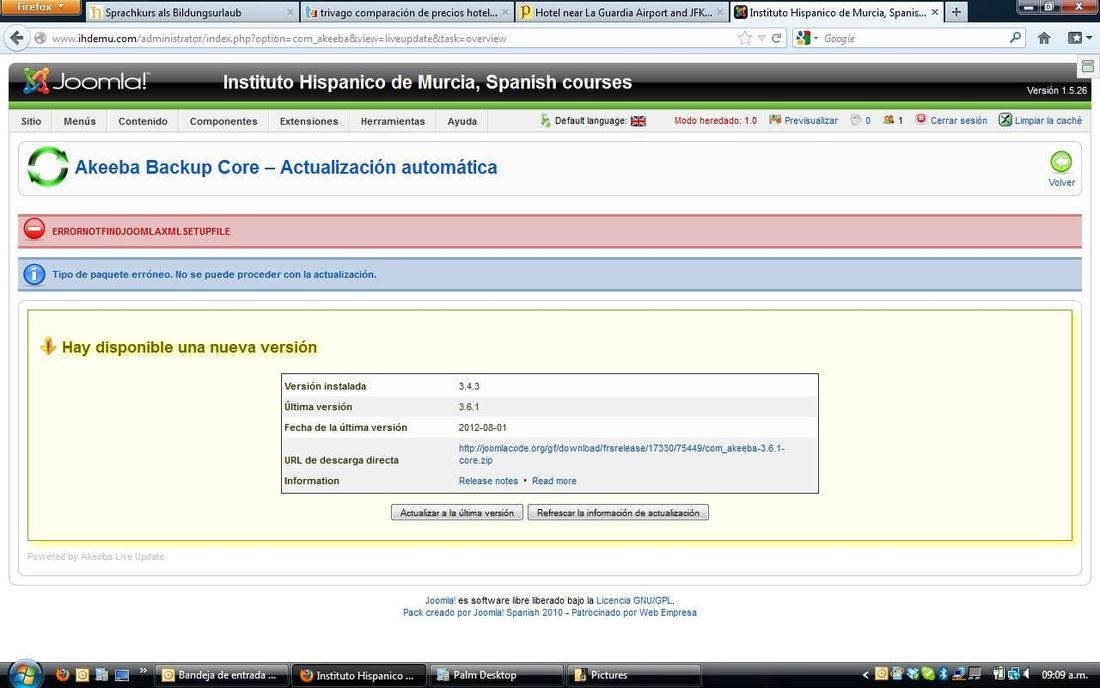Click the Show Desktop quick launch icon
The width and height of the screenshot is (1100, 688).
coord(122,675)
